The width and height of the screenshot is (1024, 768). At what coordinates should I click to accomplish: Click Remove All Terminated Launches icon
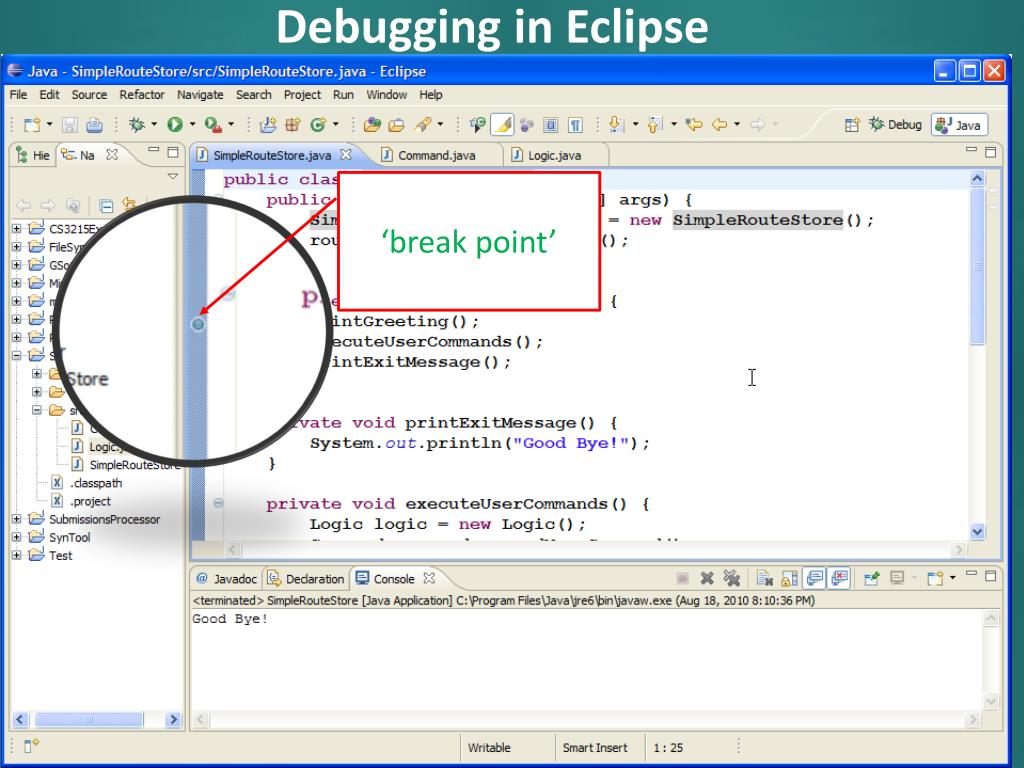click(x=731, y=578)
